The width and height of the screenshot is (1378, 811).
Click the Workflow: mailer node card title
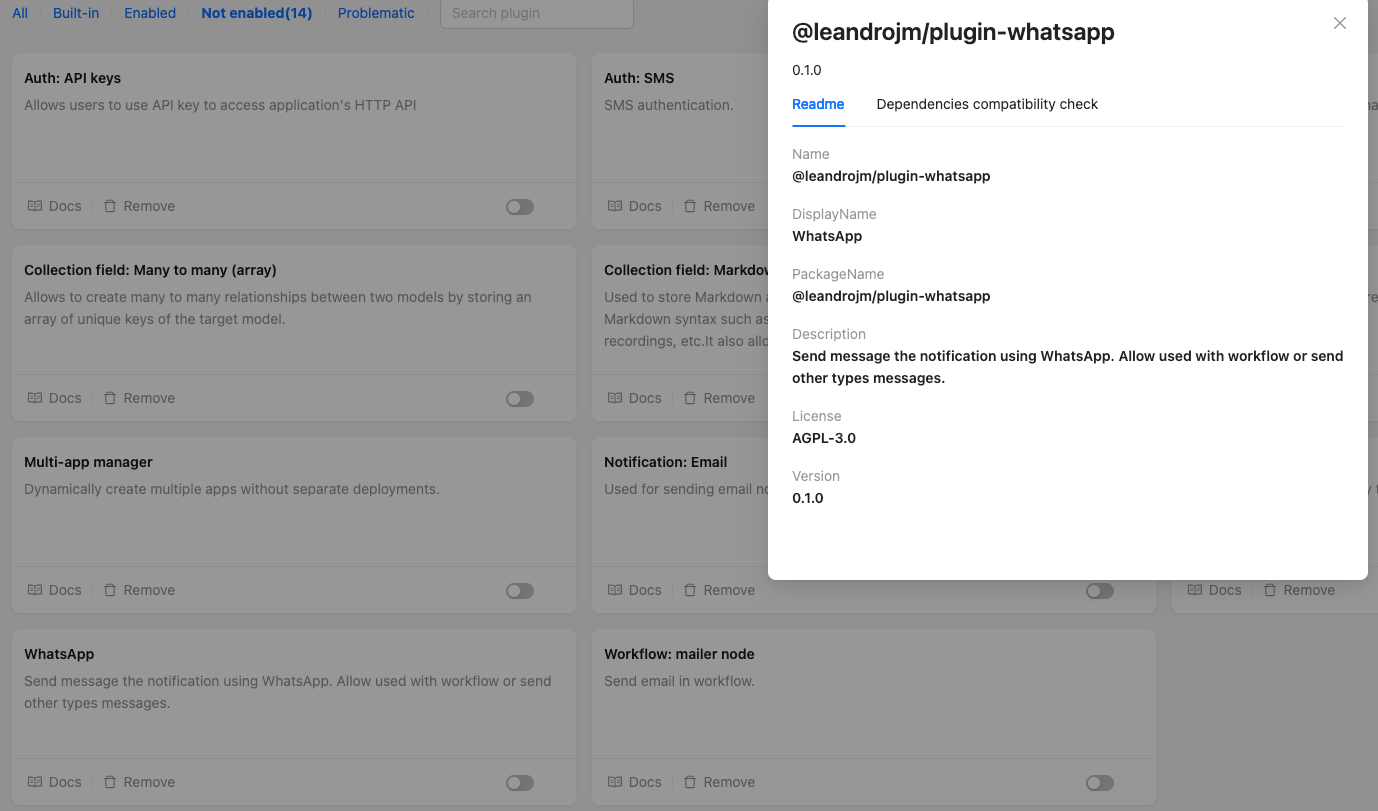(679, 654)
